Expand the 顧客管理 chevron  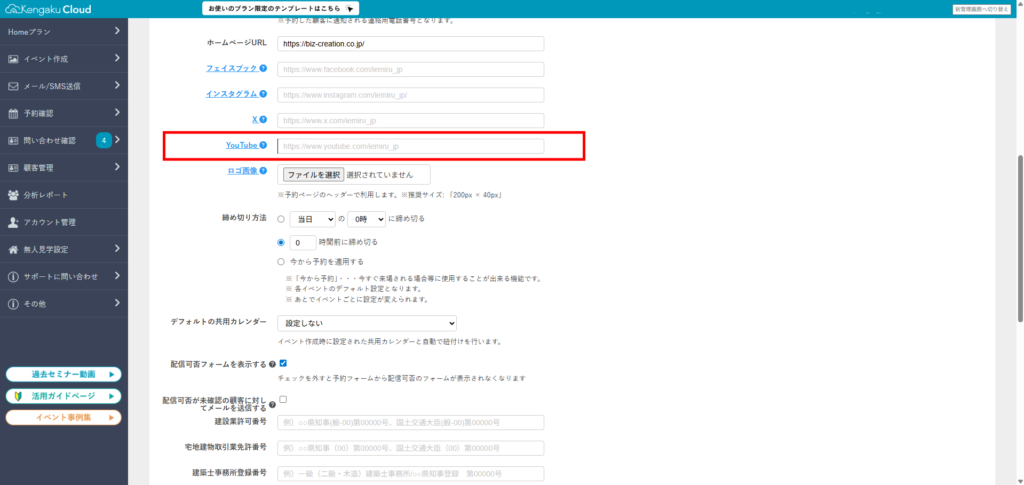(117, 167)
